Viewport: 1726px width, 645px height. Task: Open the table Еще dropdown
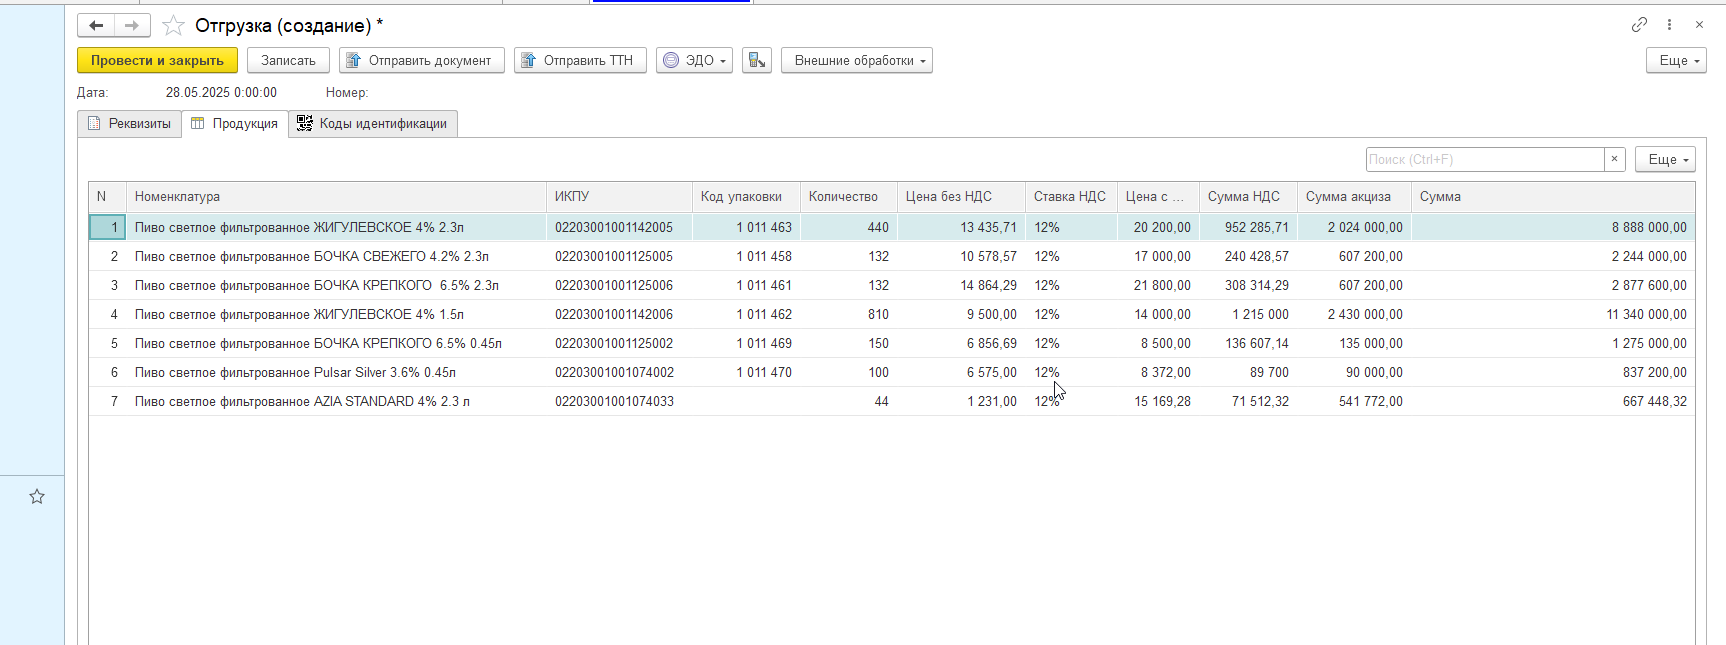1665,159
